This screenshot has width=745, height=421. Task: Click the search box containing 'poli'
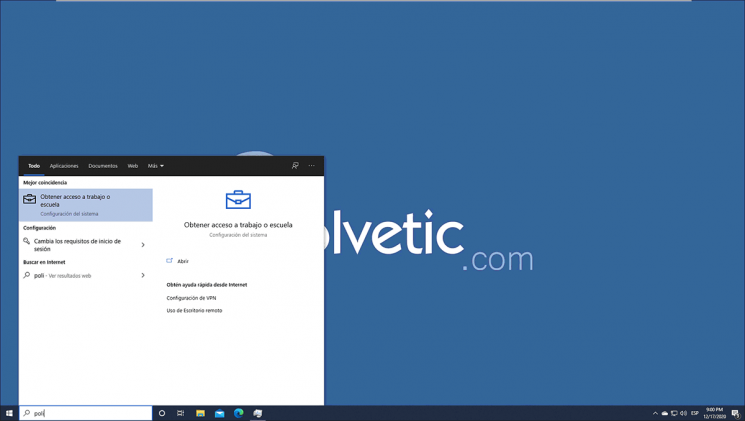(x=86, y=413)
